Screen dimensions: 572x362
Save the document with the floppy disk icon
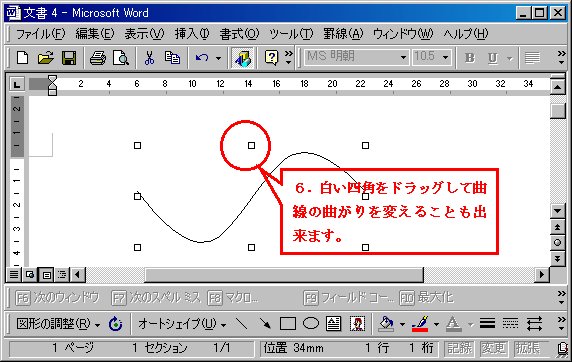pyautogui.click(x=69, y=58)
